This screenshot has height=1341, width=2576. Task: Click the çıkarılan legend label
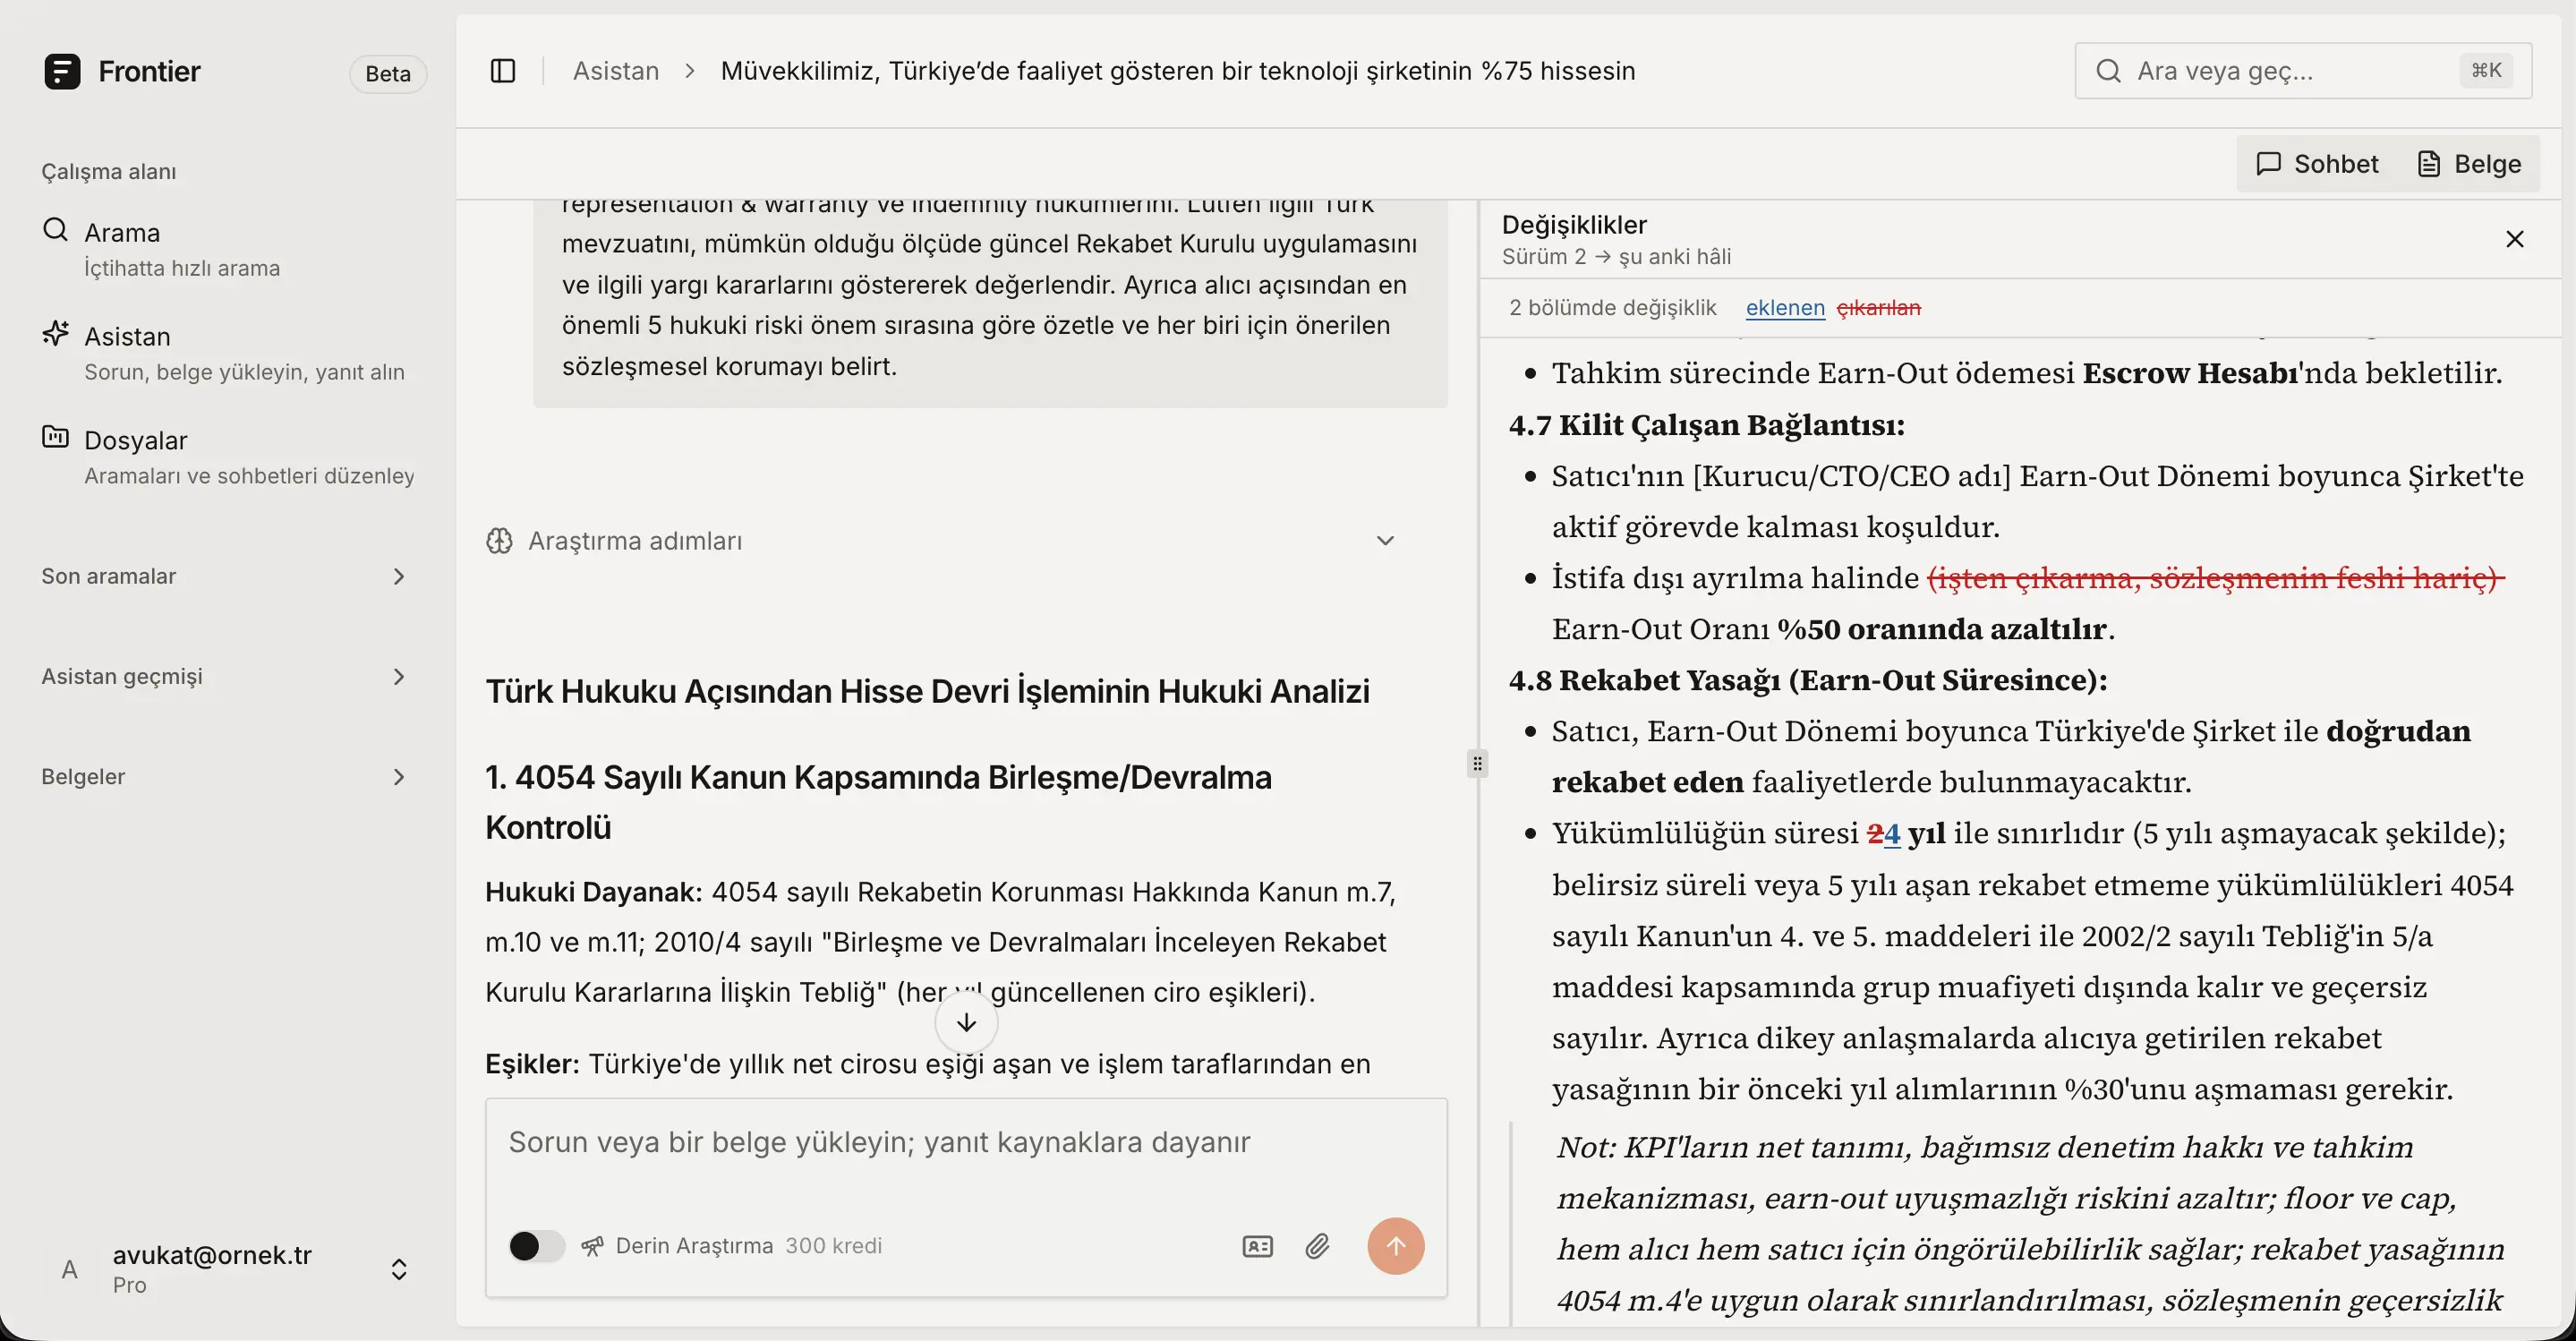pos(1879,308)
